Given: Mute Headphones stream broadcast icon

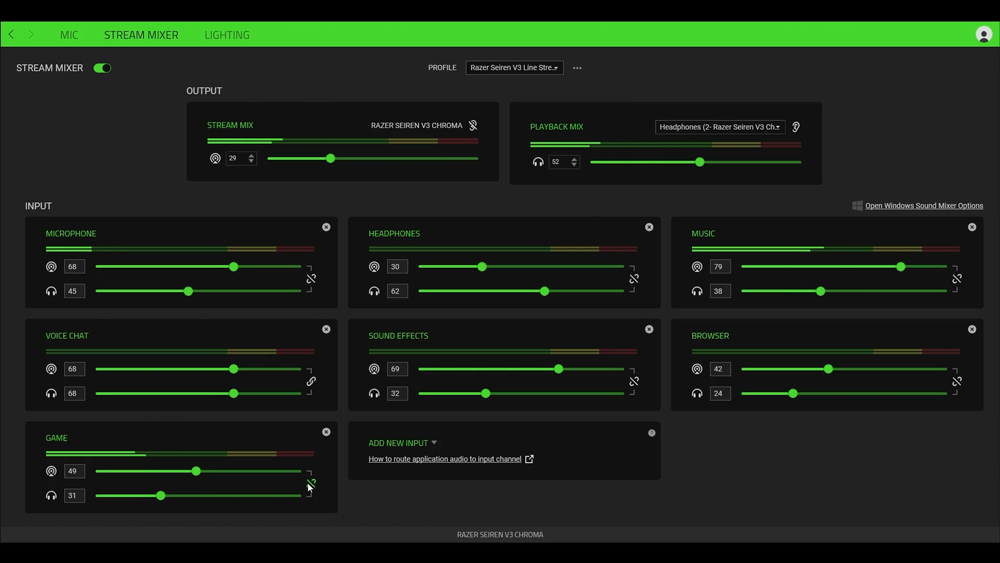Looking at the screenshot, I should click(374, 267).
